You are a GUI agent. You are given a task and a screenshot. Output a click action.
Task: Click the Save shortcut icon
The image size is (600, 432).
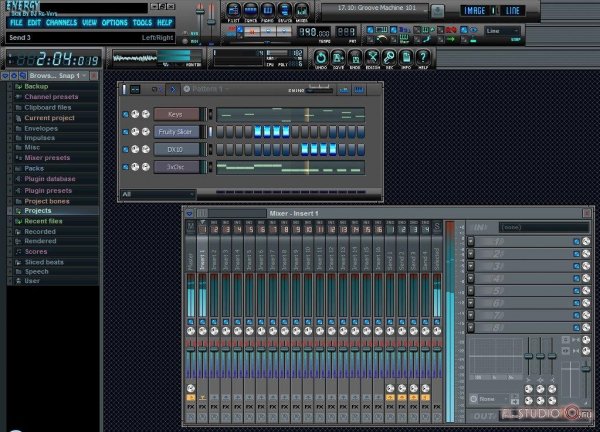[x=338, y=58]
